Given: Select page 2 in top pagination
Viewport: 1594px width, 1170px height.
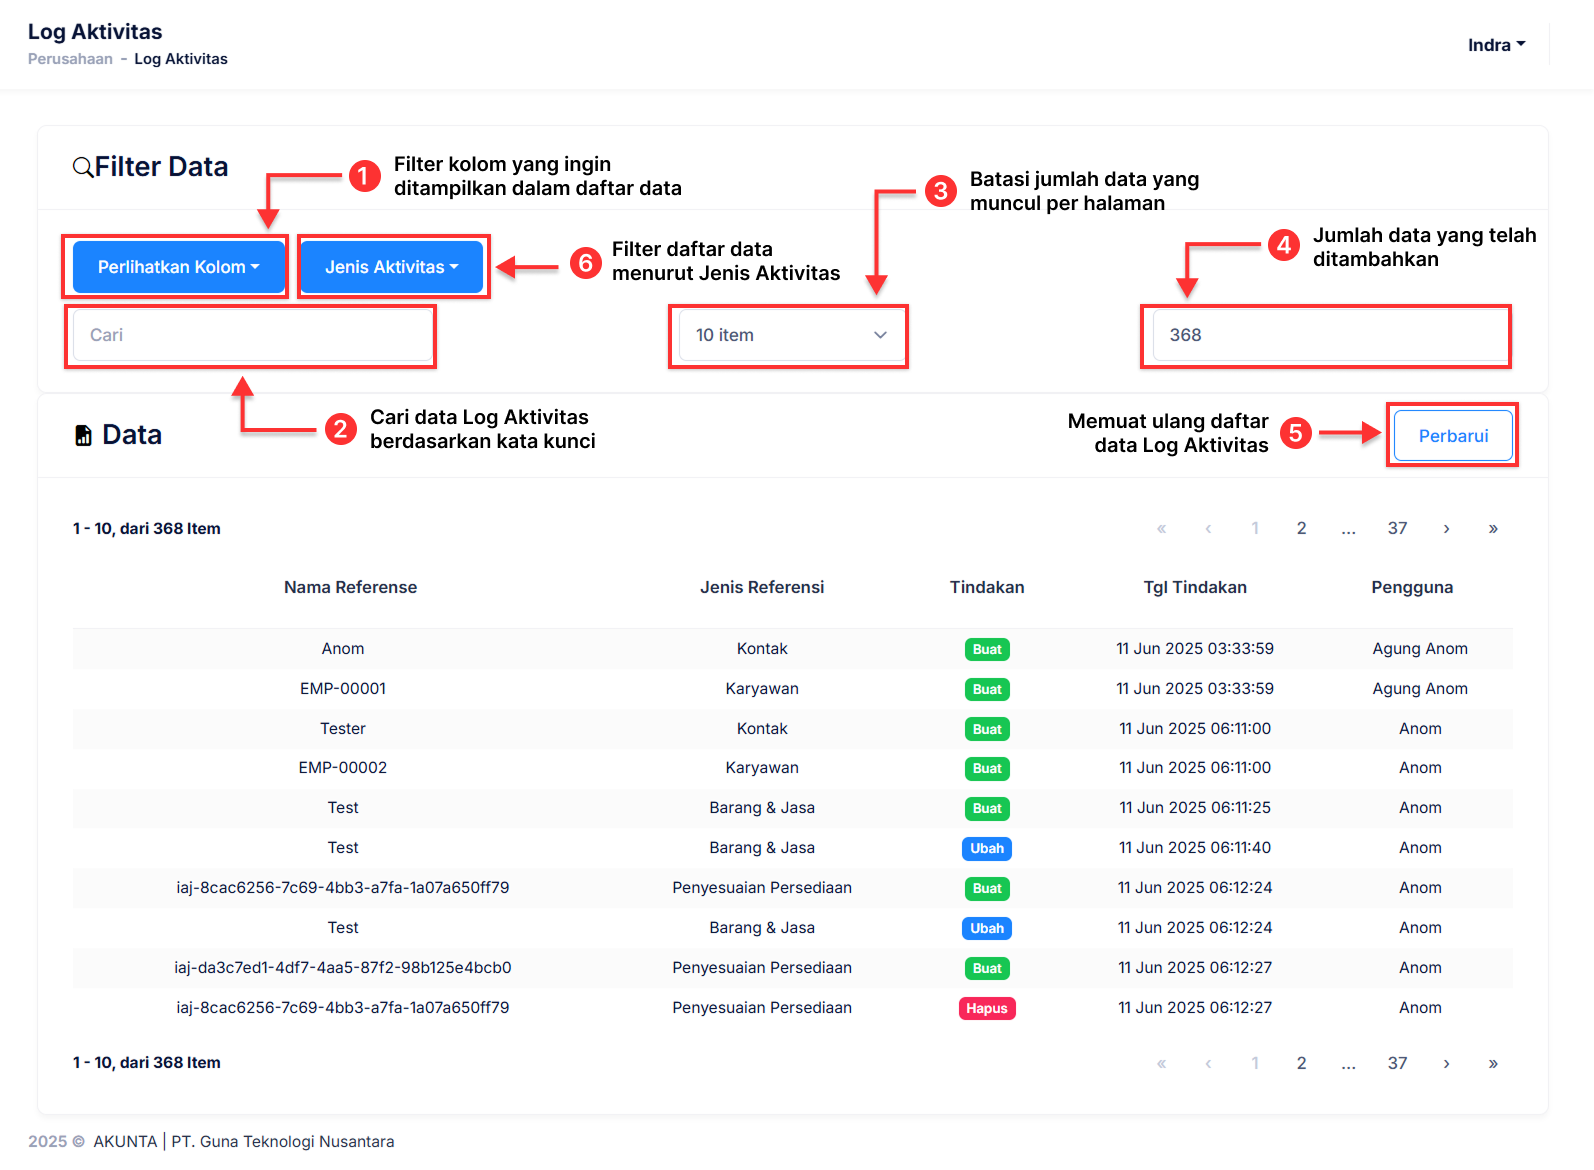Looking at the screenshot, I should [1301, 529].
